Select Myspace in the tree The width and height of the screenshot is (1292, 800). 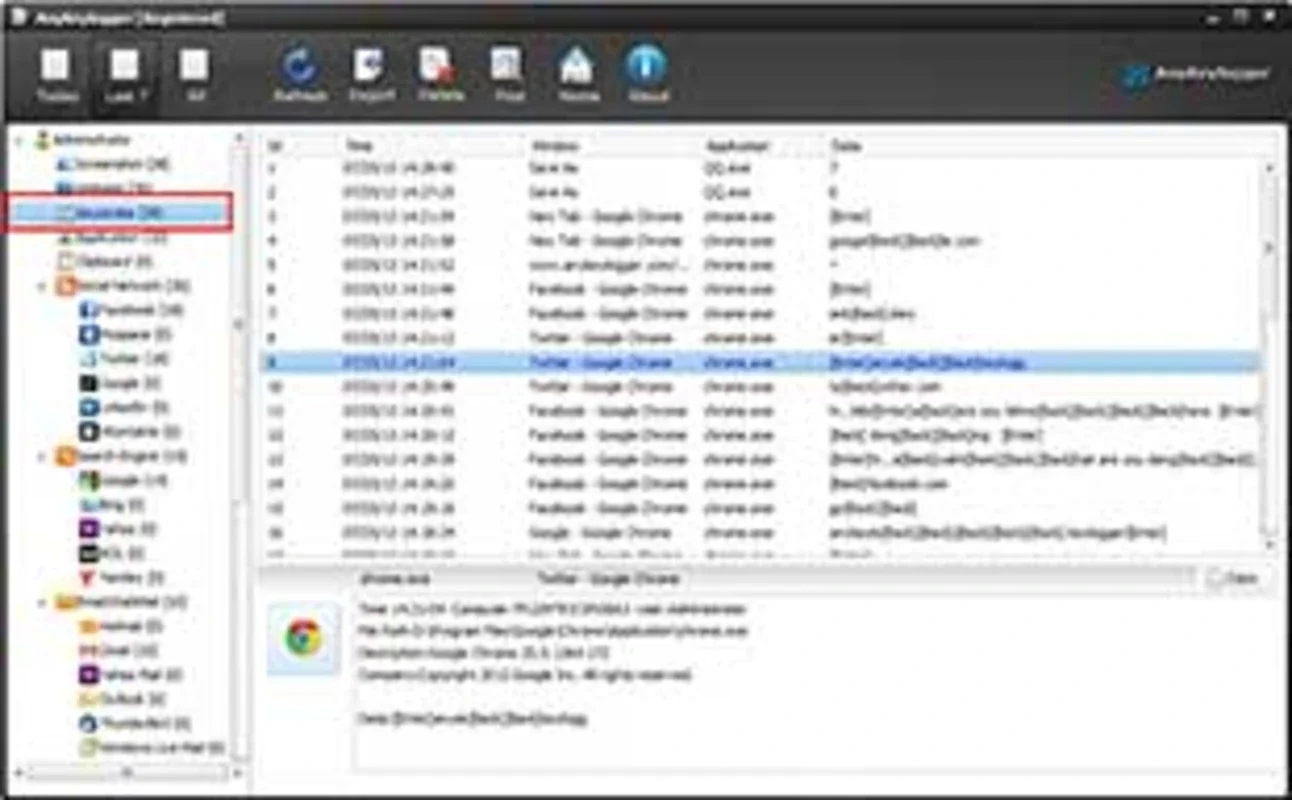(125, 335)
